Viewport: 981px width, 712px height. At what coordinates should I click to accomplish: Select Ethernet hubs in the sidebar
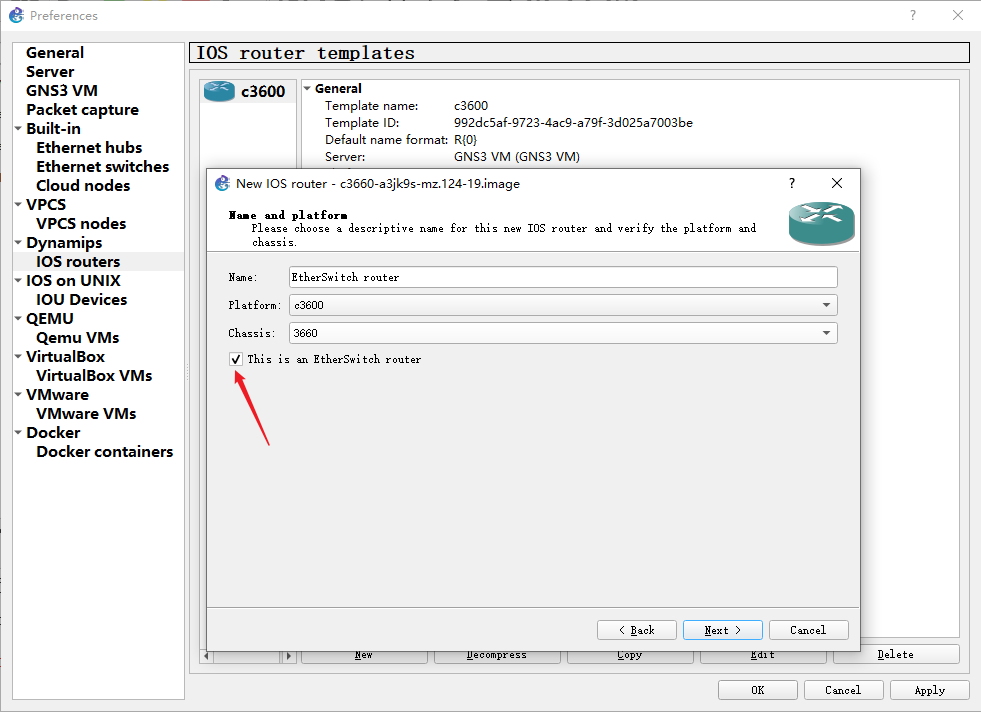(89, 148)
